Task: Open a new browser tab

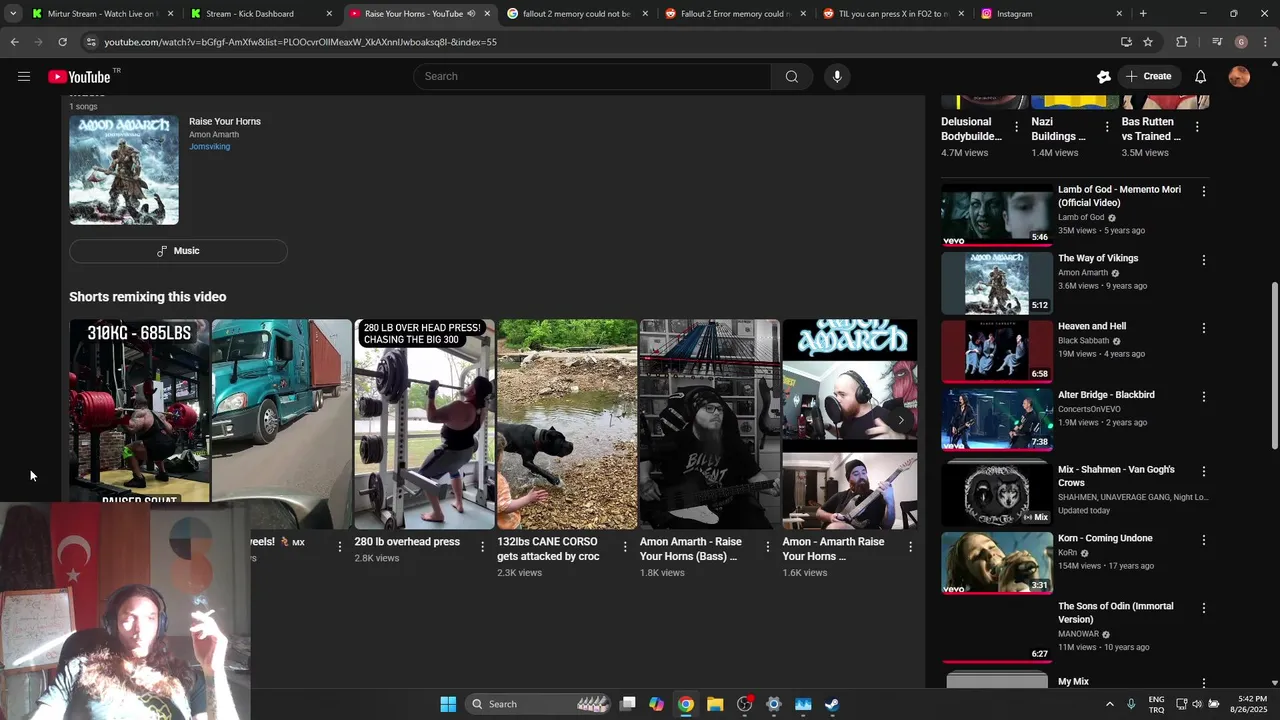Action: tap(1143, 14)
